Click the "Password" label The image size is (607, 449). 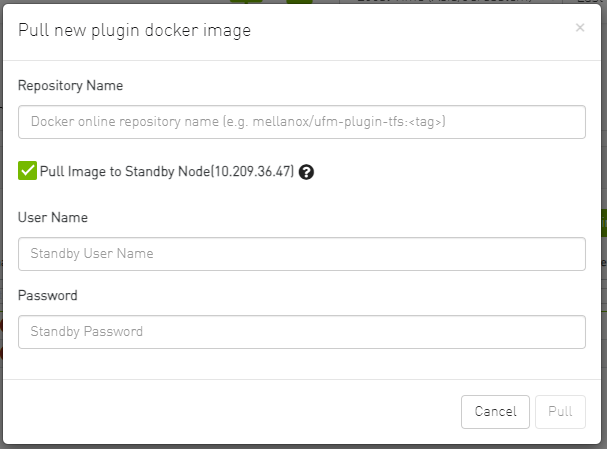(48, 295)
